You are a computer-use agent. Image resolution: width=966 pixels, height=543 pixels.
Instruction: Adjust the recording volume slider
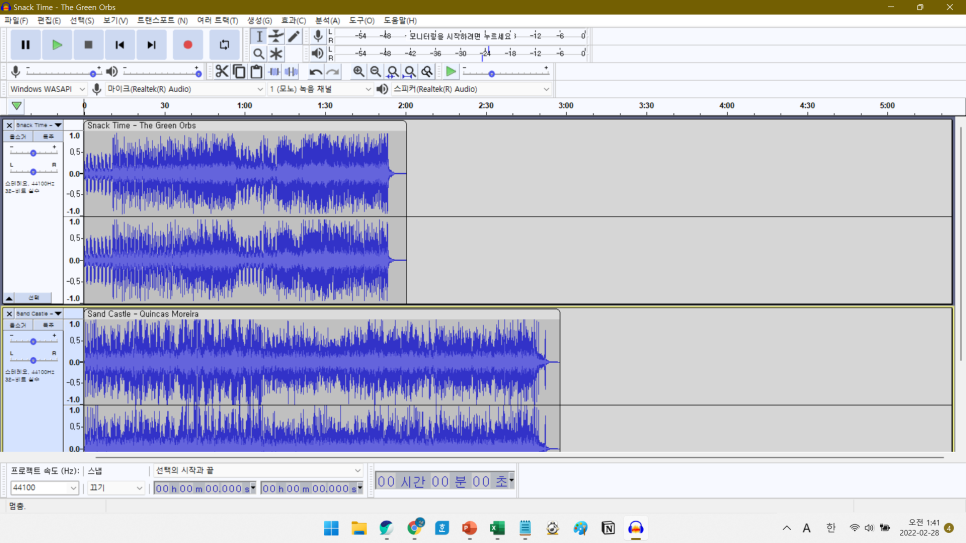(63, 73)
